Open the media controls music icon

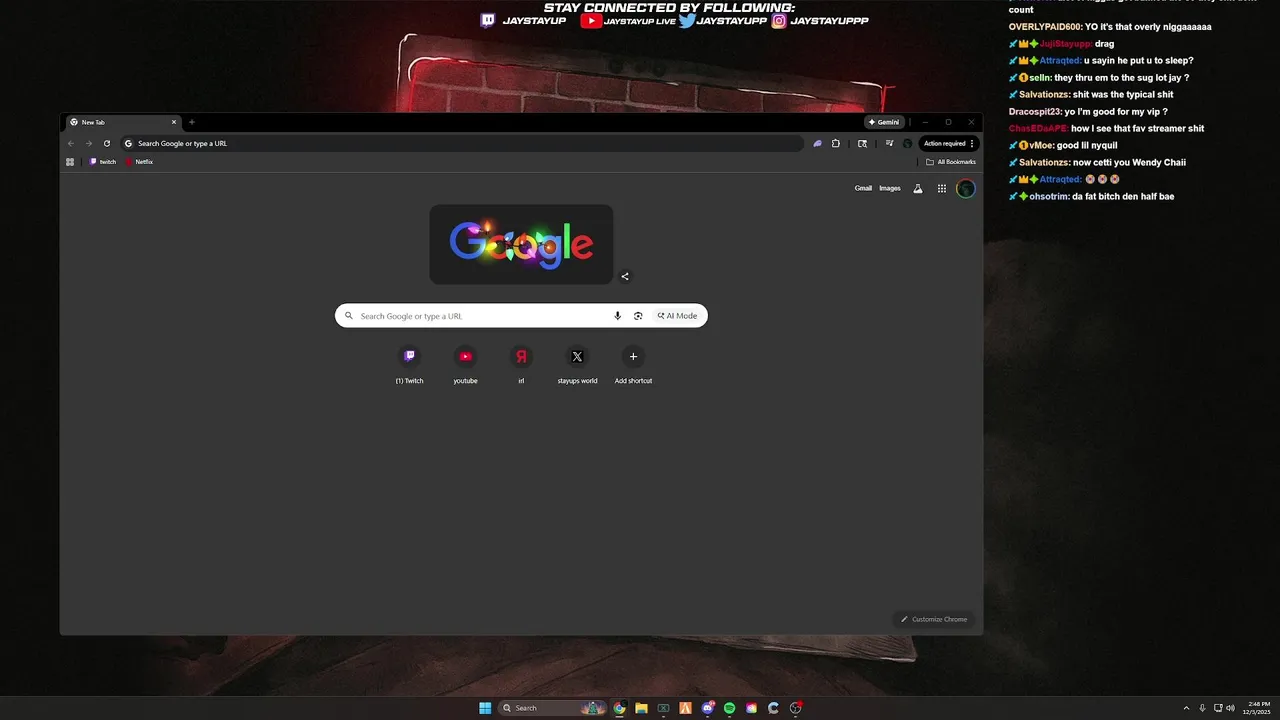coord(889,143)
